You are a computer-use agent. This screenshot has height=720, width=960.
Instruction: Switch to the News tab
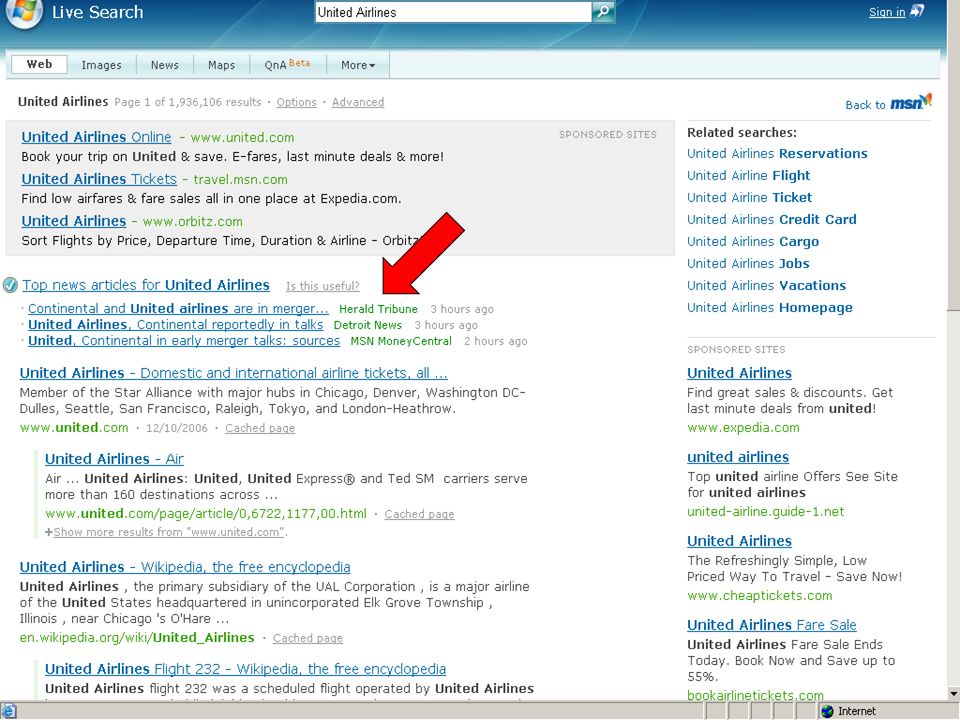tap(165, 65)
